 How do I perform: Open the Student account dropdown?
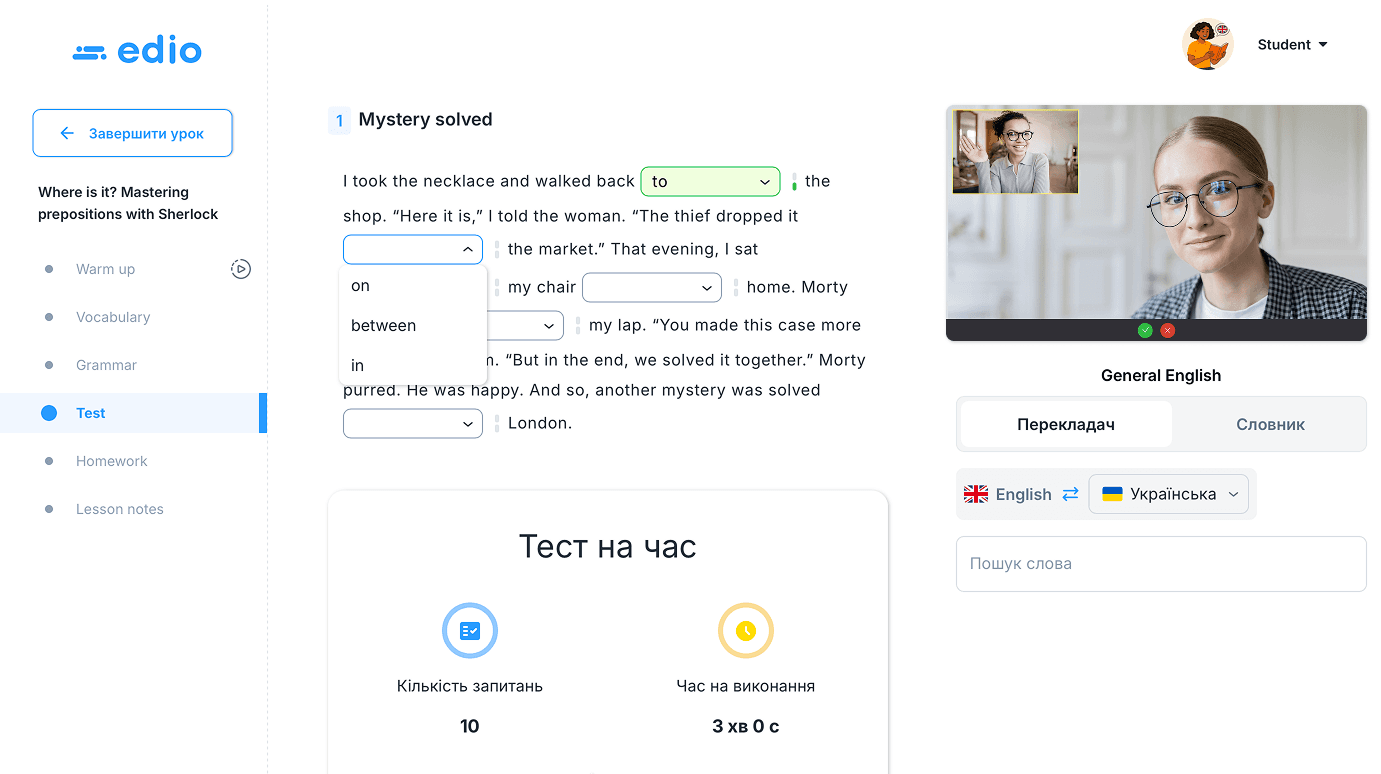1292,45
